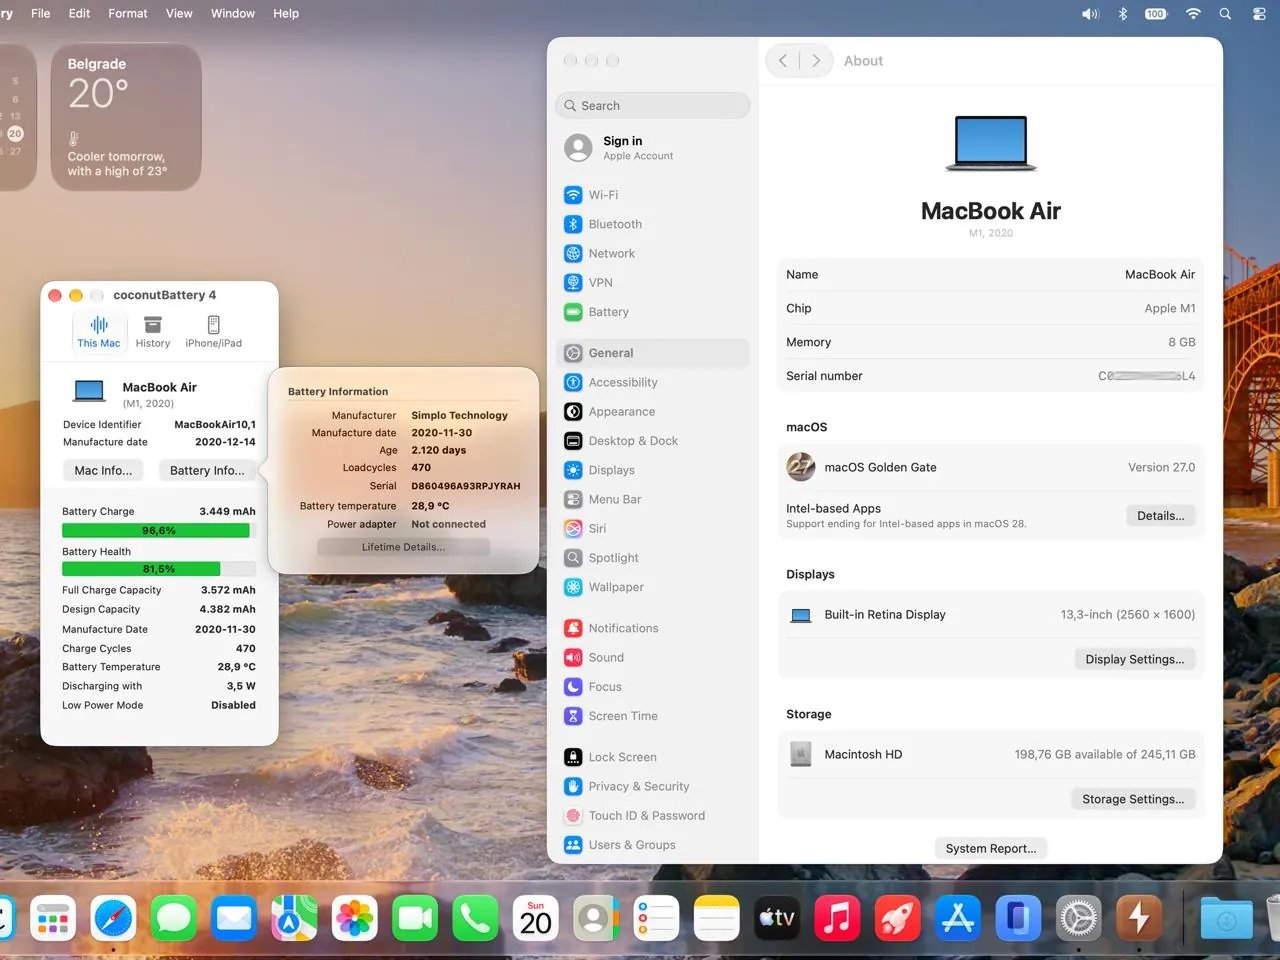
Task: Open the Window menu
Action: [x=233, y=13]
